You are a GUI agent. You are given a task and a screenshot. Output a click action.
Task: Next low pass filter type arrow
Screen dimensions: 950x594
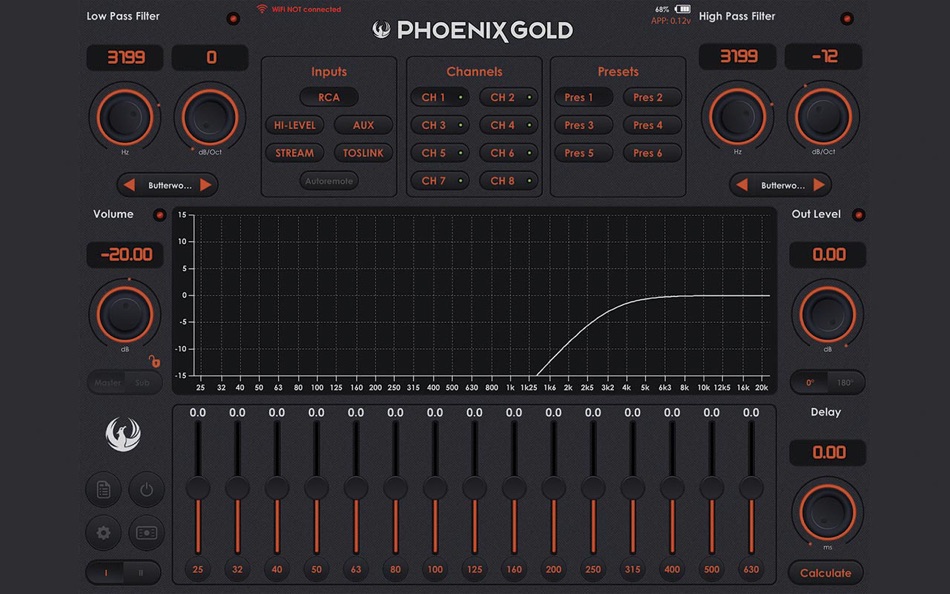pos(205,185)
